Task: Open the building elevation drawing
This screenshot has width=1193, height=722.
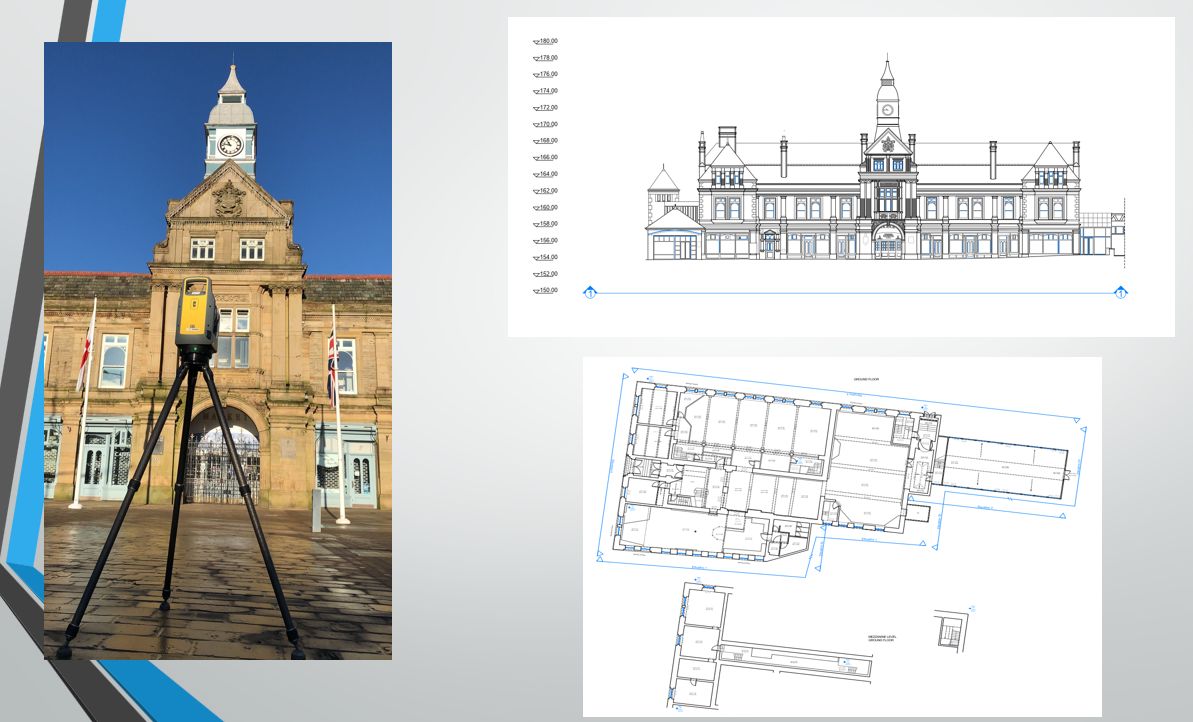Action: [x=840, y=177]
